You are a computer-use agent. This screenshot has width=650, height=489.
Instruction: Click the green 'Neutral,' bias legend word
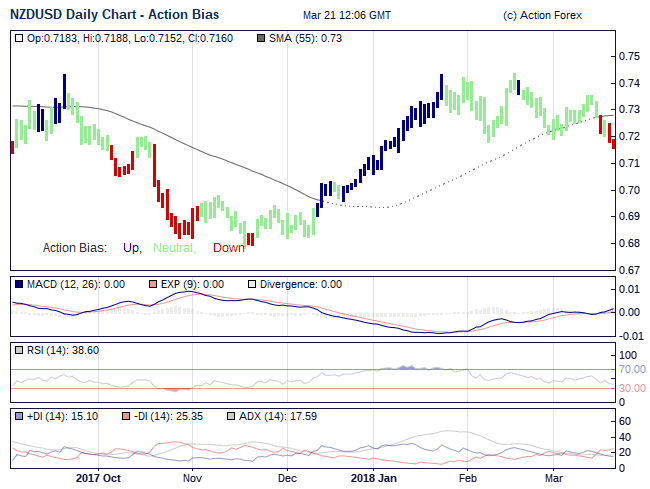[x=175, y=248]
